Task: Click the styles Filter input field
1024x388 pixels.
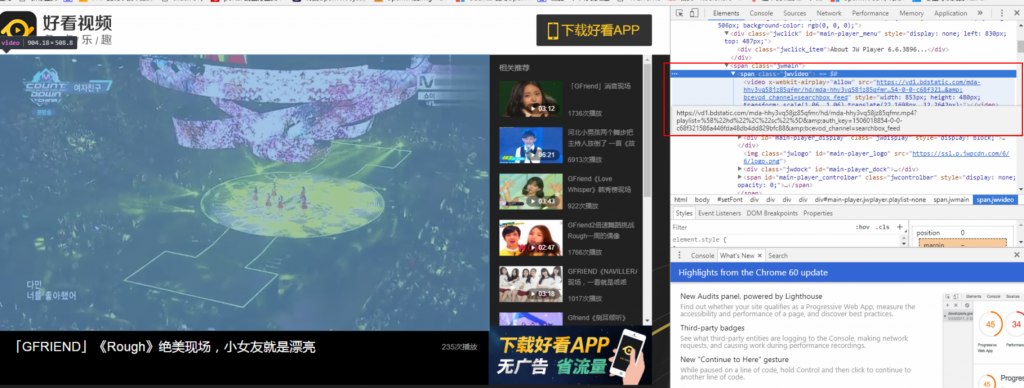Action: click(x=762, y=227)
